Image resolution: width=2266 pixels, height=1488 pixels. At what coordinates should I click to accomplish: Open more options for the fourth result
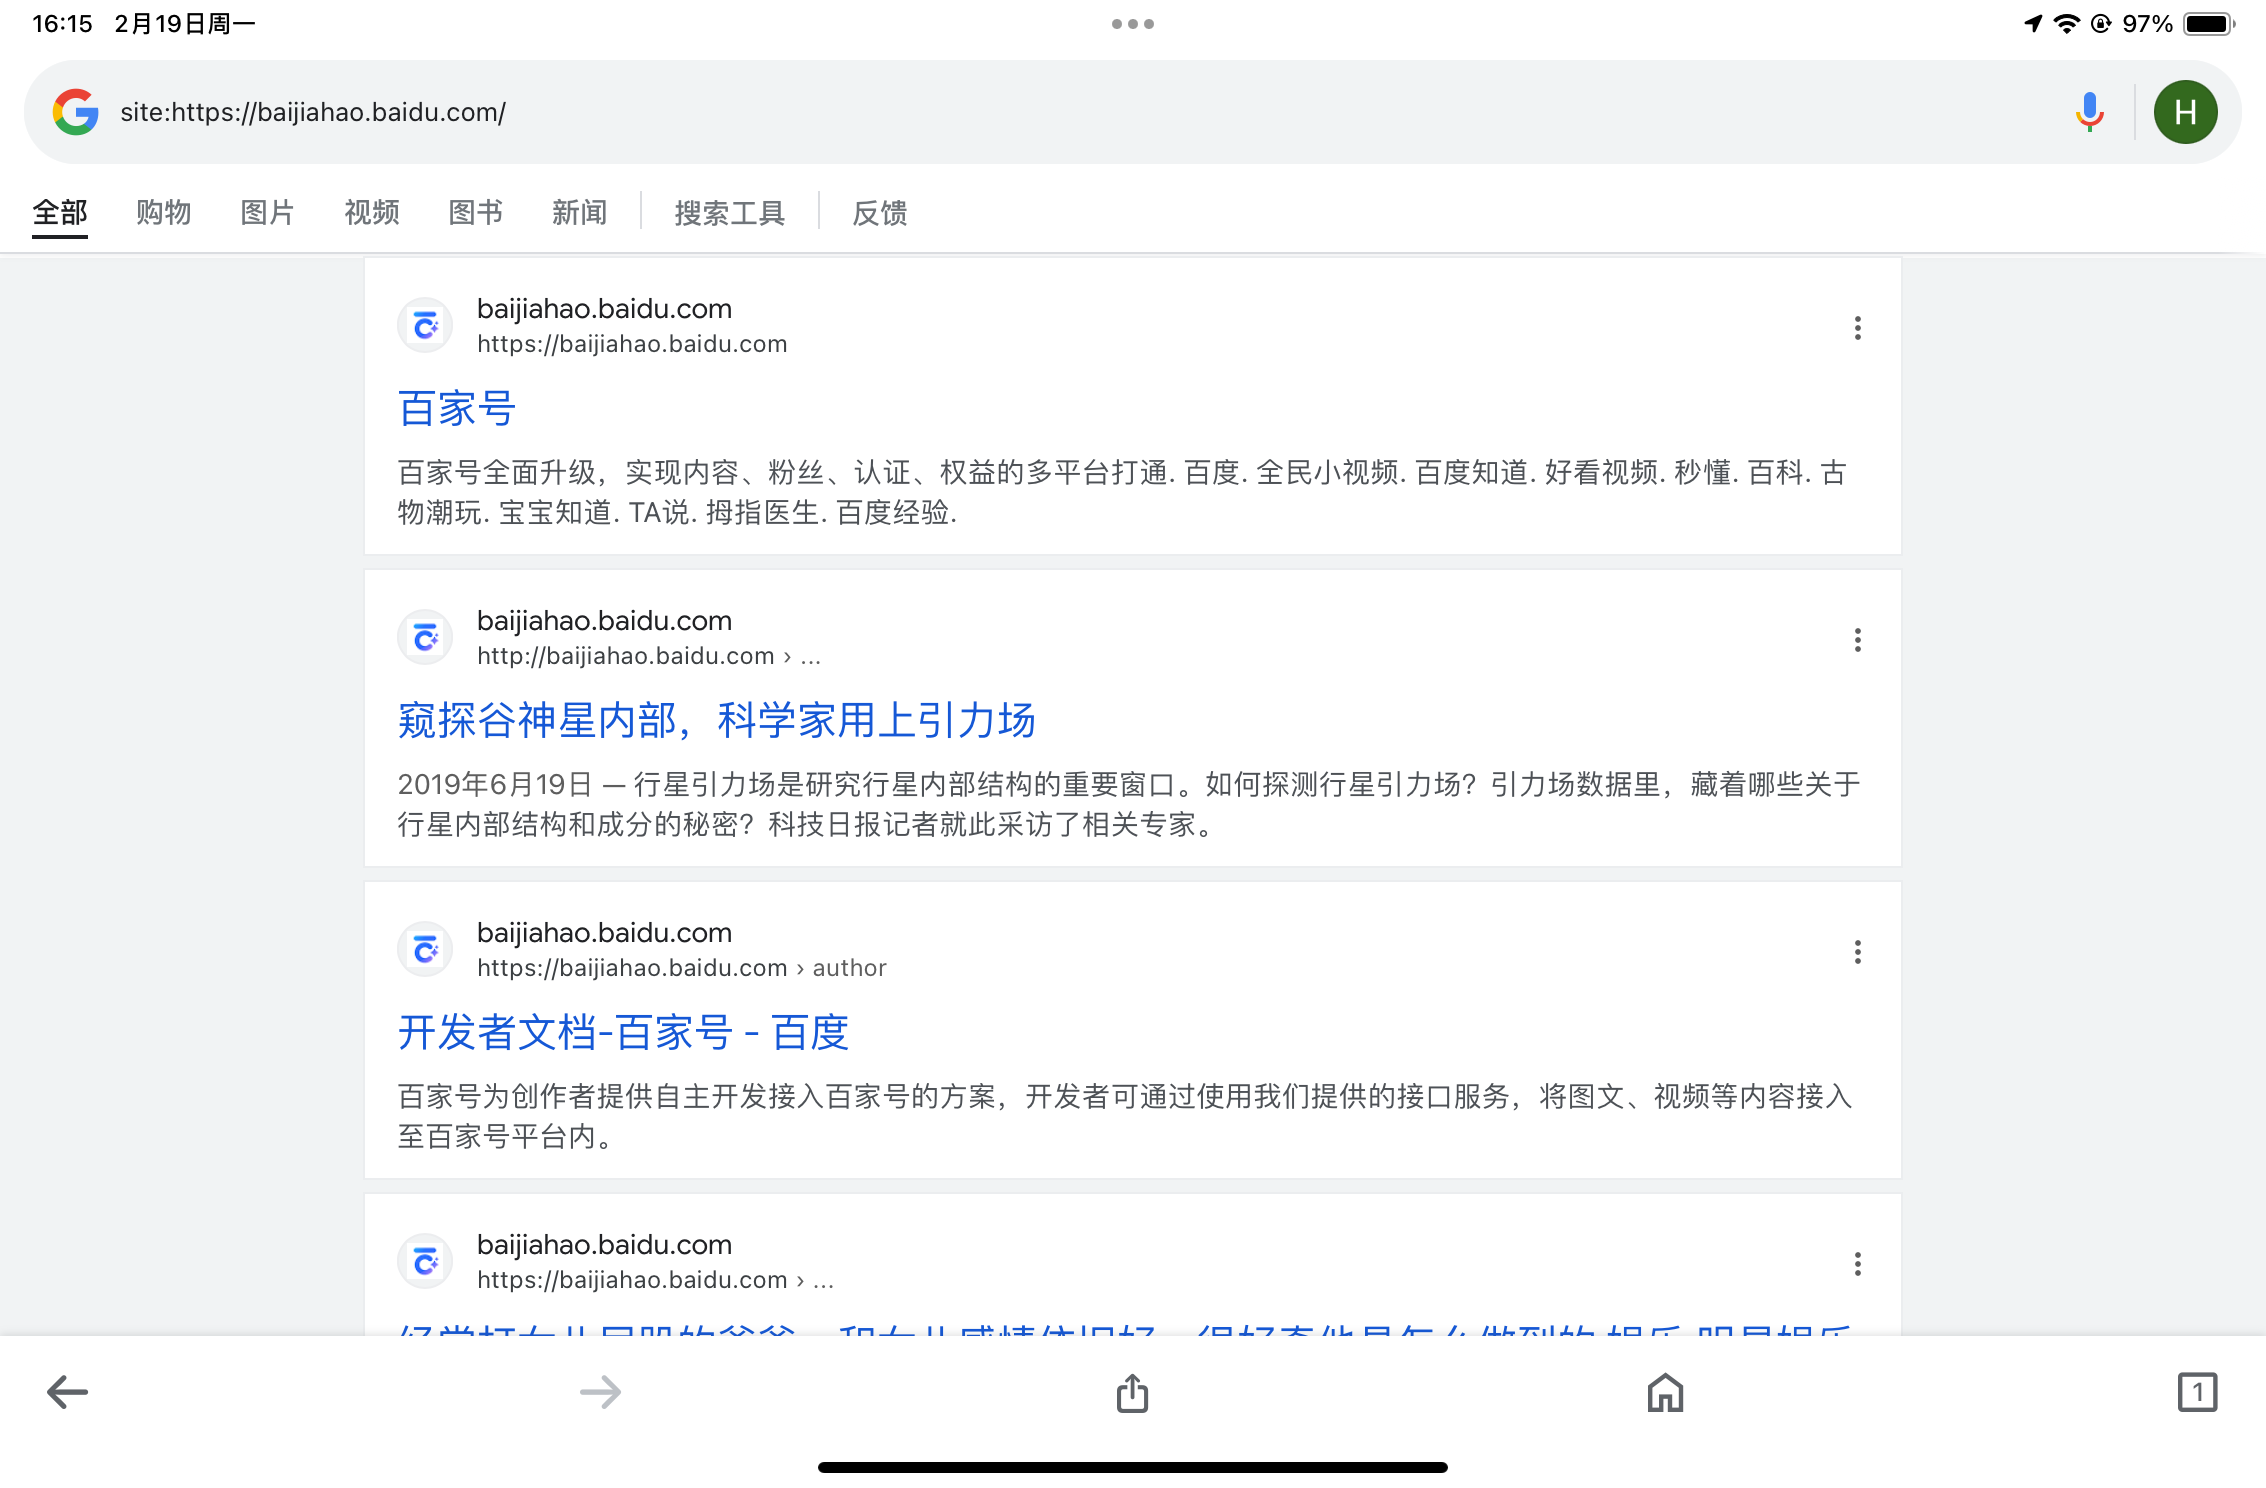[1857, 1264]
